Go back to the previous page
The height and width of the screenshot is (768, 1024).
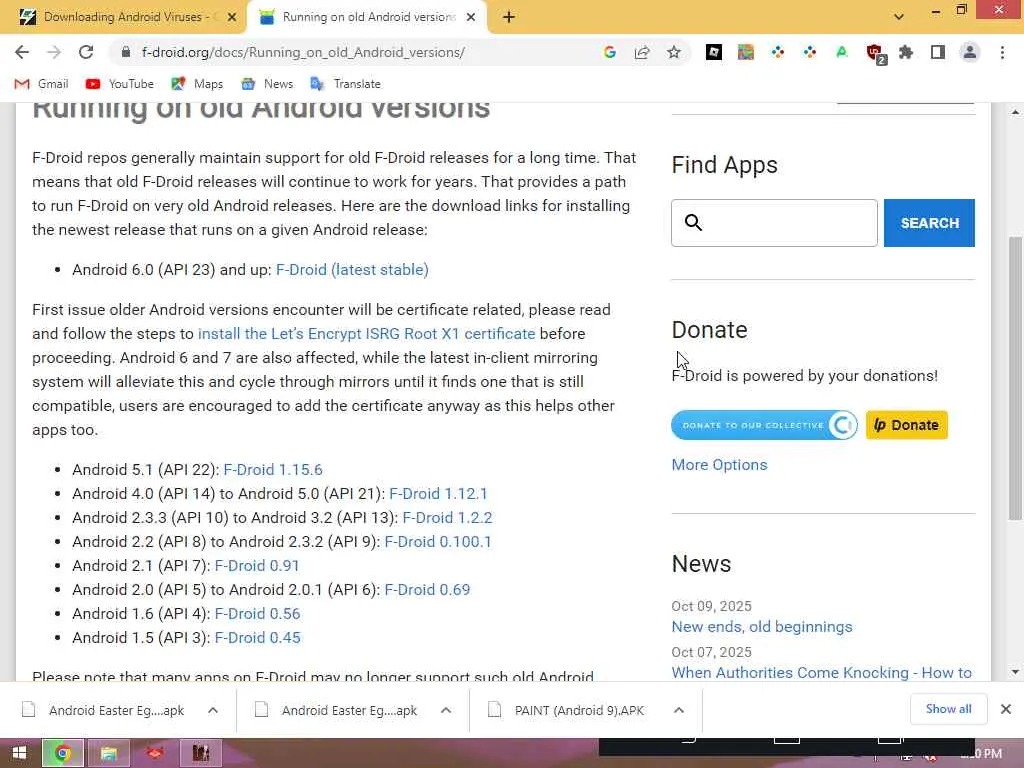click(x=22, y=52)
